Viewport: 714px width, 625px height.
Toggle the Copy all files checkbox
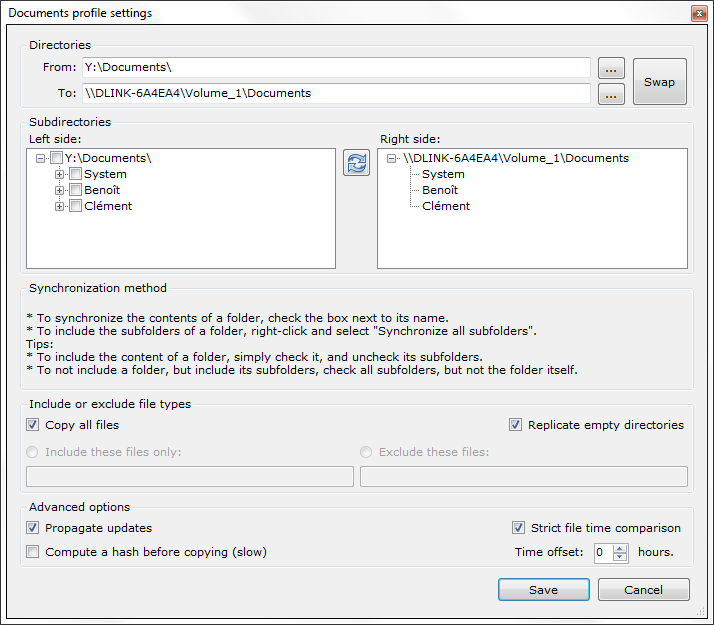click(34, 425)
